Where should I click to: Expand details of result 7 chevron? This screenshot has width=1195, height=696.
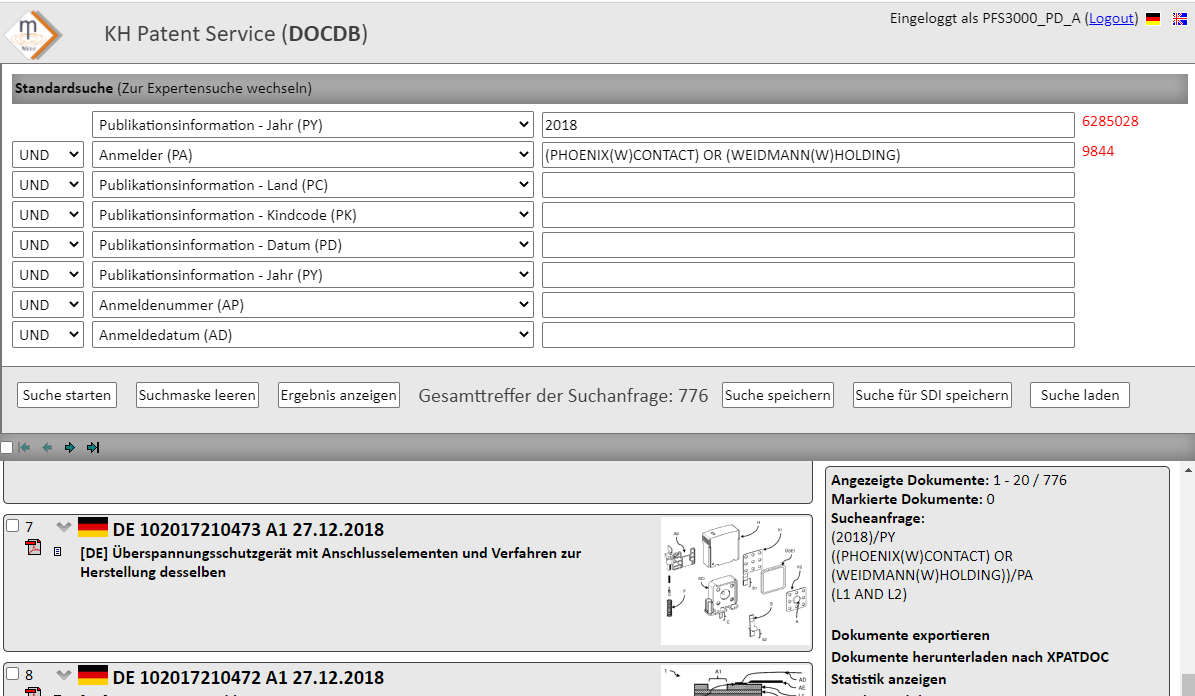coord(63,526)
